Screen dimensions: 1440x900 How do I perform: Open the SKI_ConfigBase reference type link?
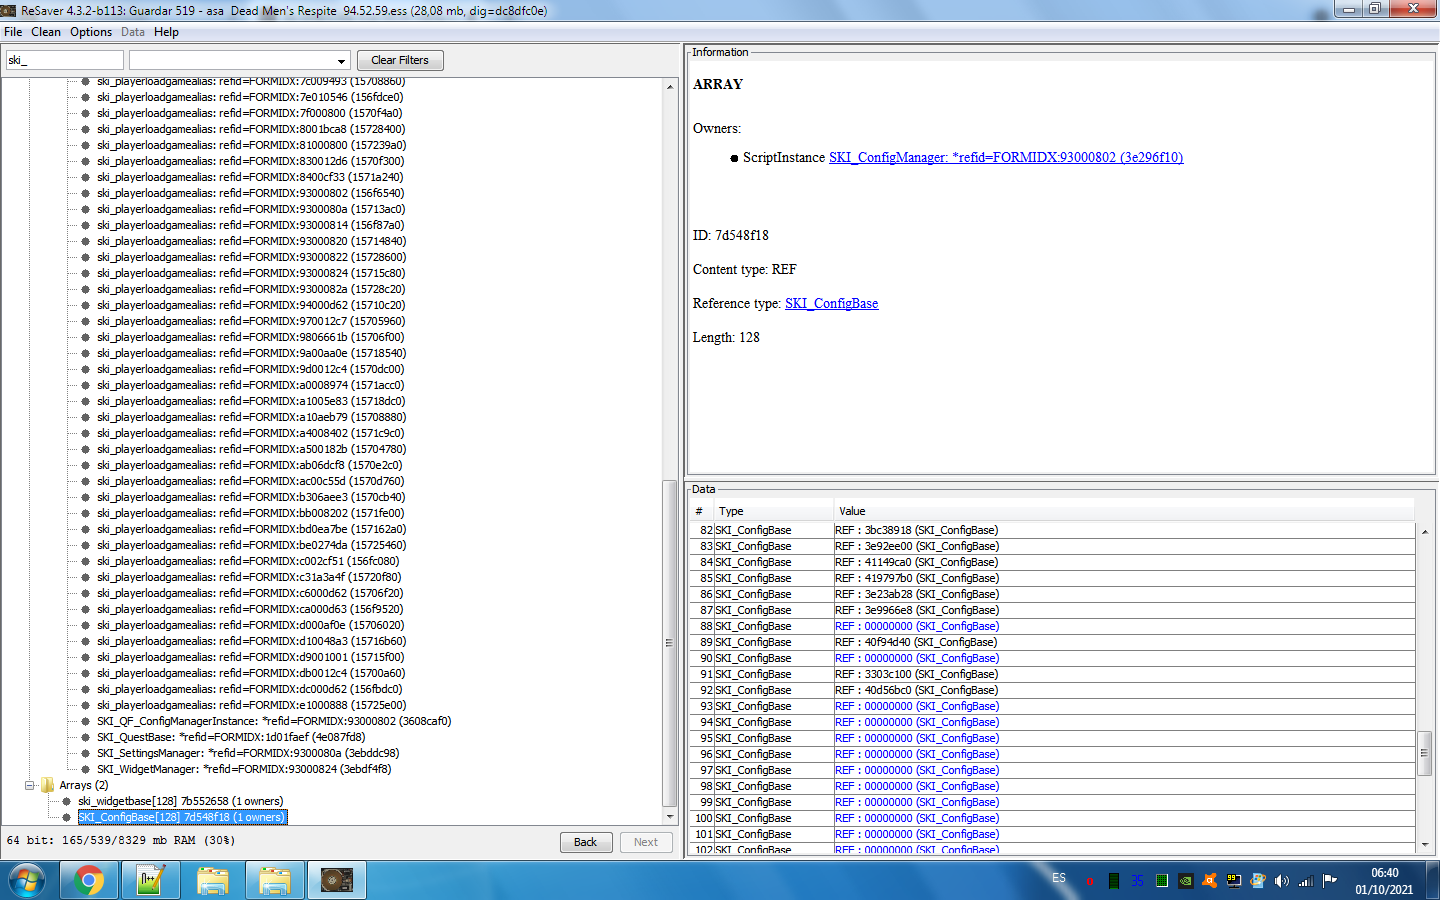pyautogui.click(x=831, y=303)
